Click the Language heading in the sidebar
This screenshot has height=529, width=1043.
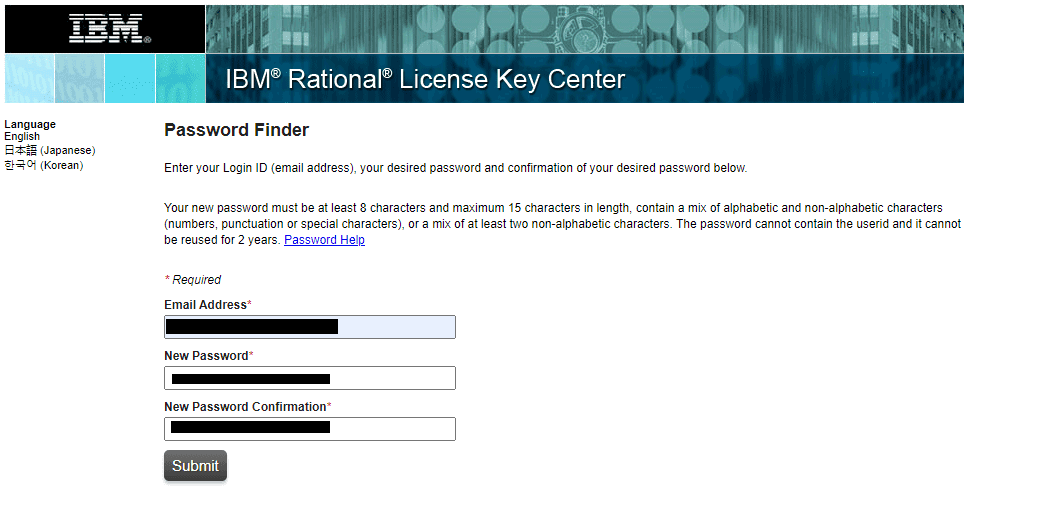pyautogui.click(x=30, y=124)
